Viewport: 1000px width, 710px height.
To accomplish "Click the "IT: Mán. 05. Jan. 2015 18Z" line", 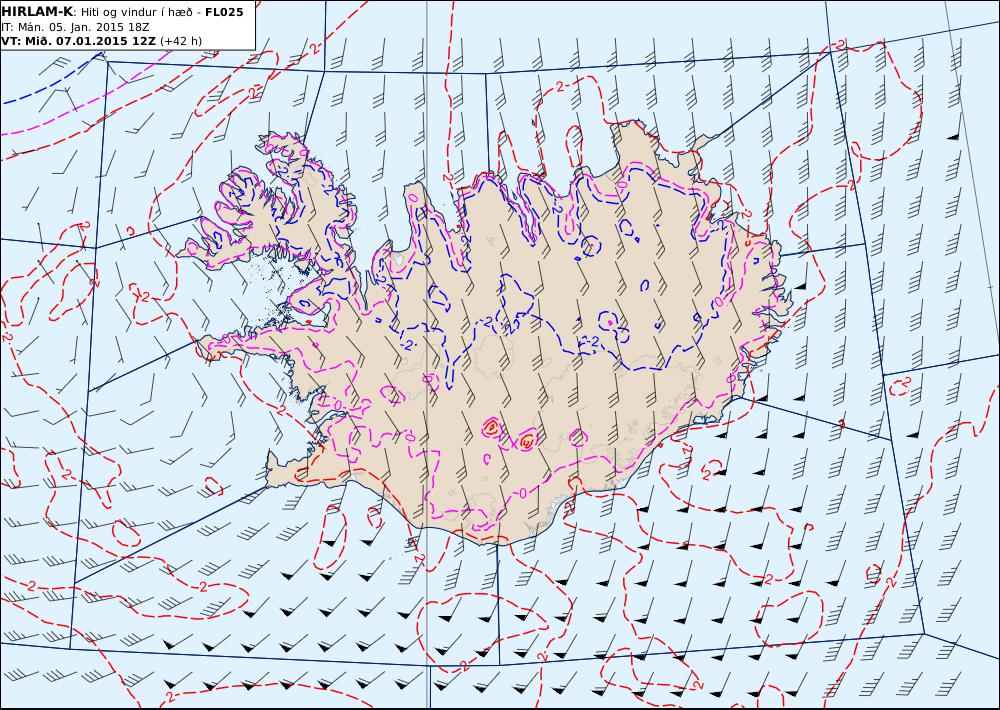I will coord(75,27).
